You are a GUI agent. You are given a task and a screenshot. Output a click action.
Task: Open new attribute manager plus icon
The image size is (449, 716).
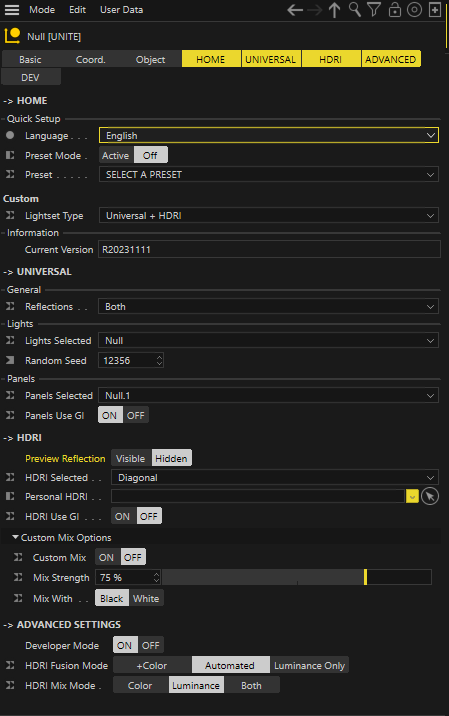tap(435, 10)
